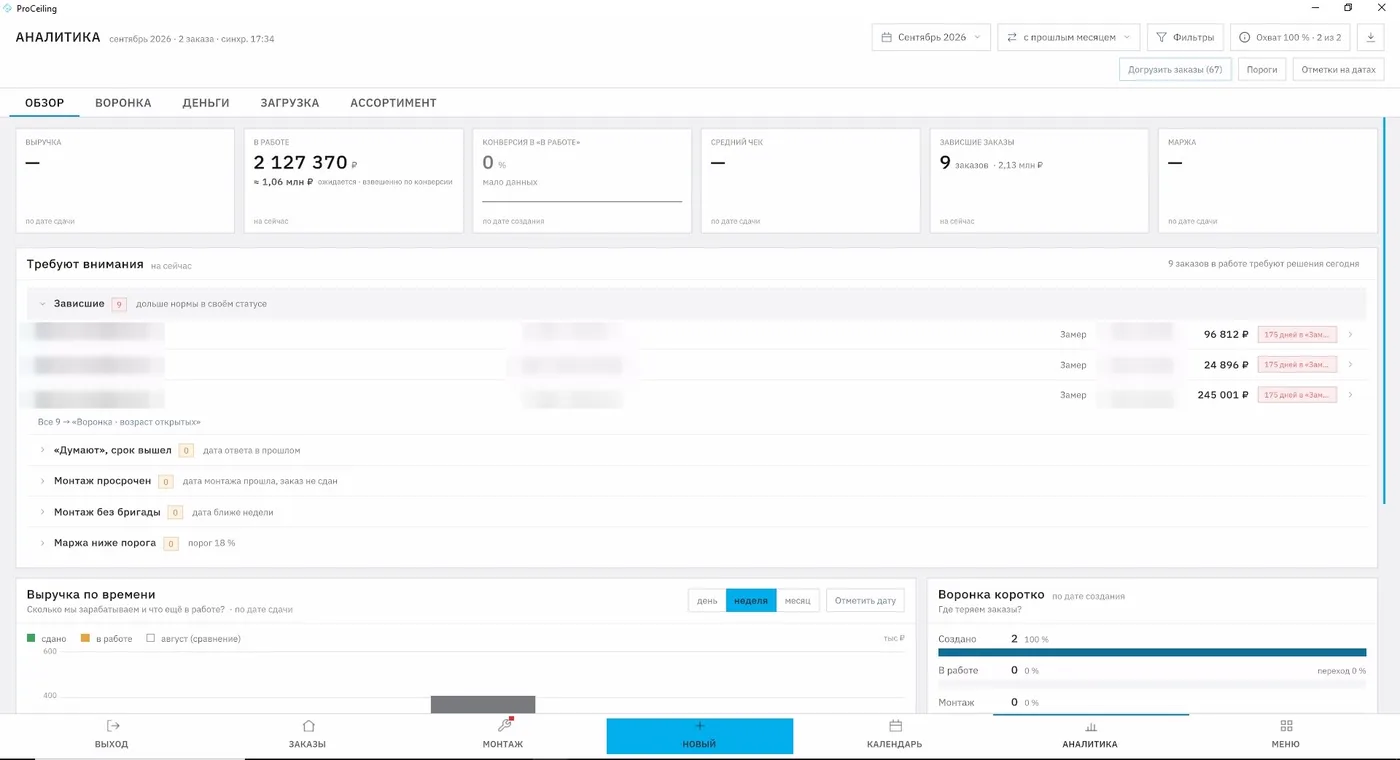Open the Сентябрь 2026 date dropdown
The height and width of the screenshot is (760, 1400).
click(x=931, y=37)
